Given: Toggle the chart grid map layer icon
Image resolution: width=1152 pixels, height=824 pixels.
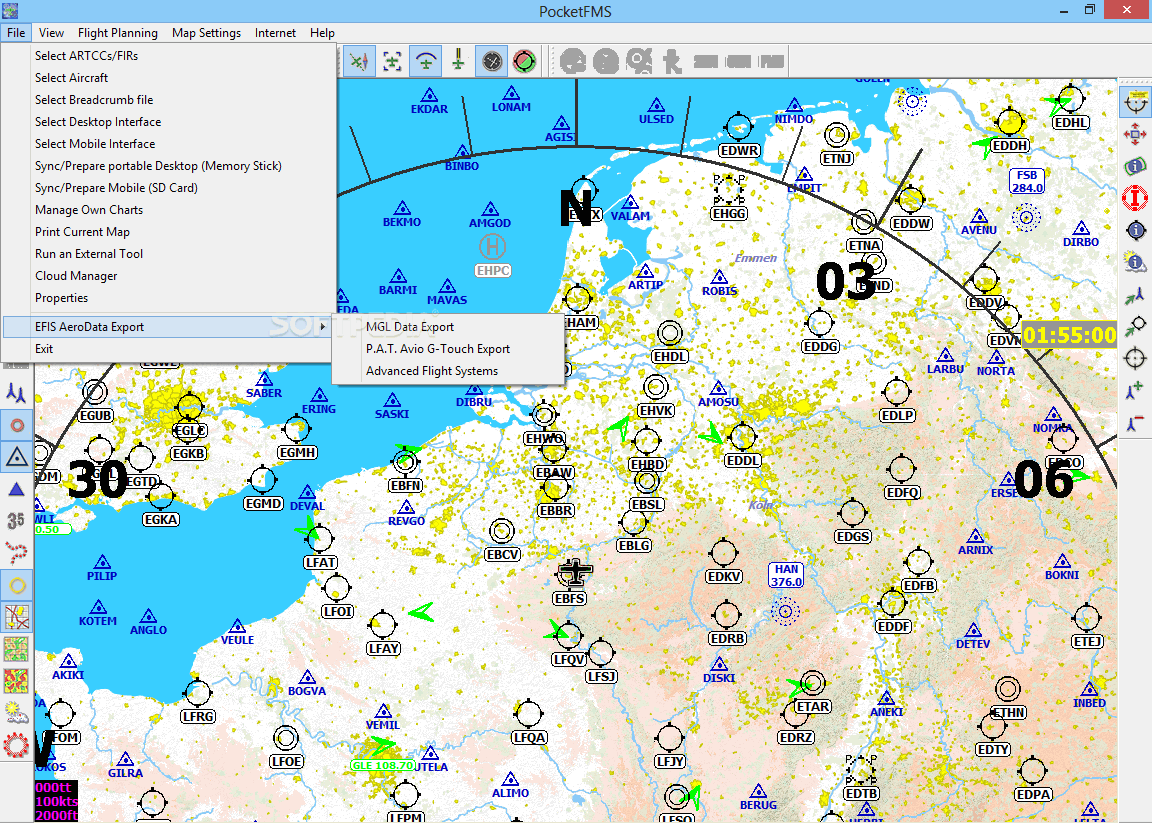Looking at the screenshot, I should [16, 617].
